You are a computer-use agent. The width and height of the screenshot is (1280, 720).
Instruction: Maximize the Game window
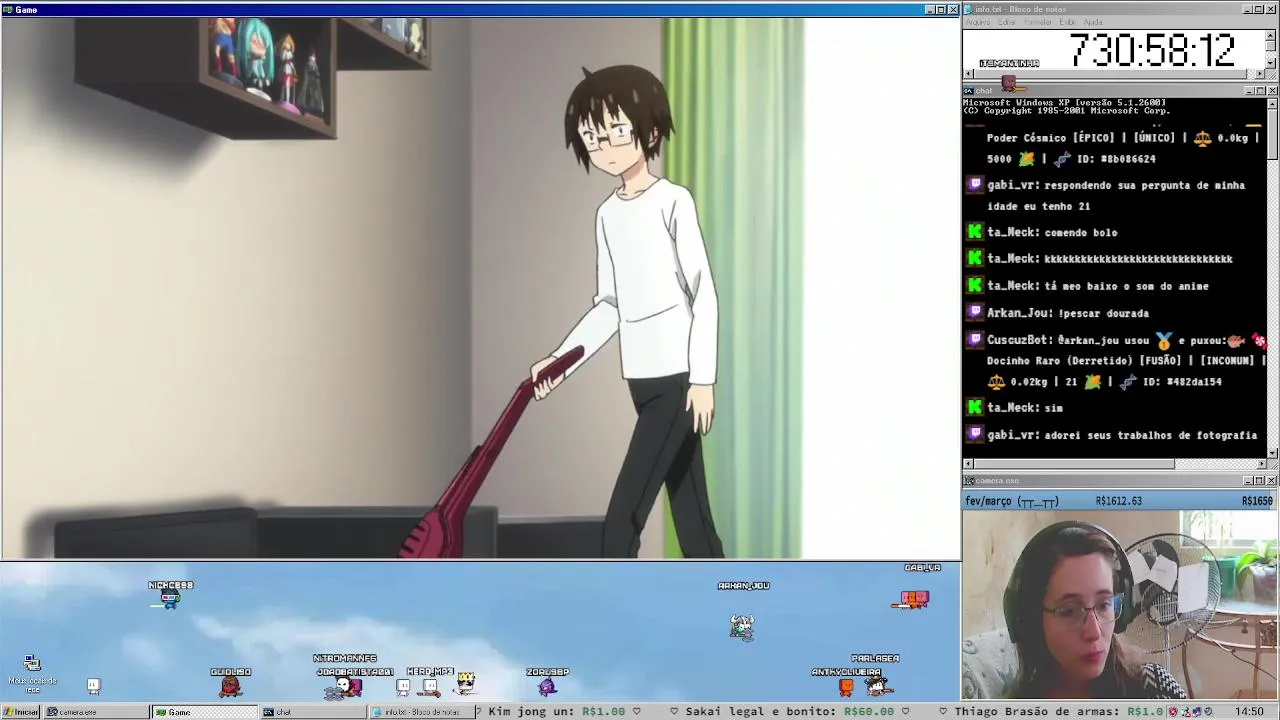point(940,9)
